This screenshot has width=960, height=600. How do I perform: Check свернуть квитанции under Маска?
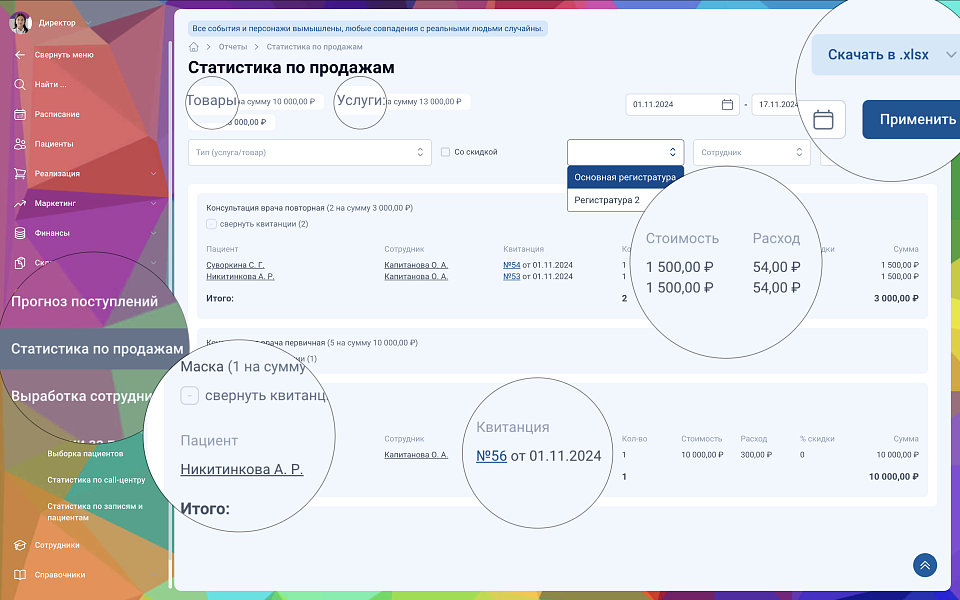click(x=189, y=396)
